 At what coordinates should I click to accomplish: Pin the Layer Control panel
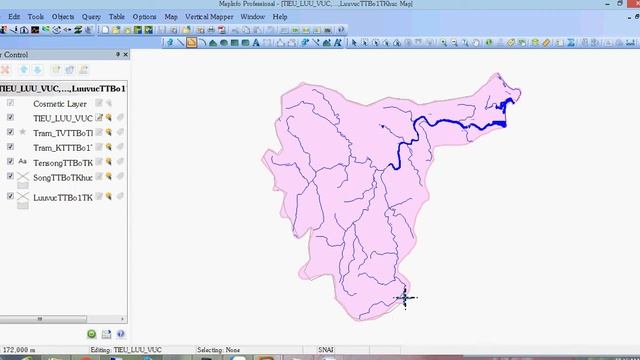118,54
